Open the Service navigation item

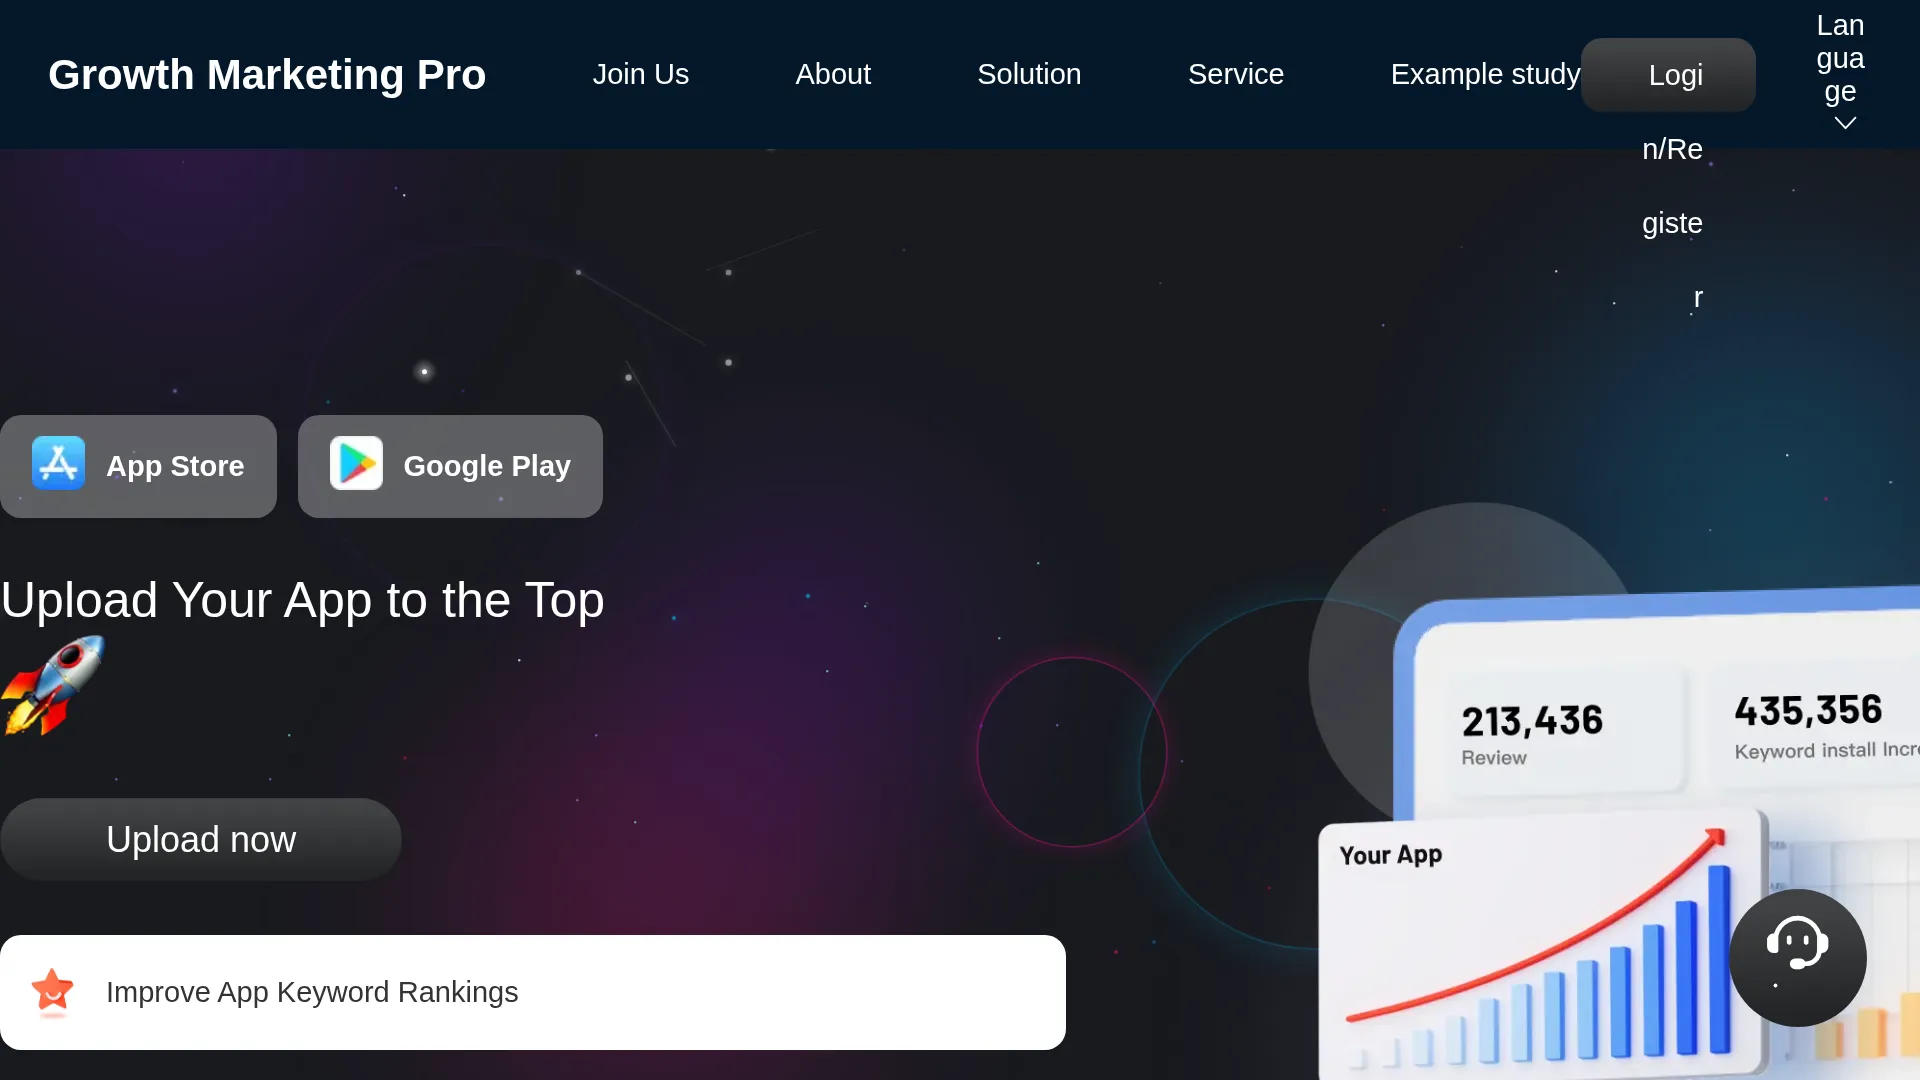(x=1236, y=74)
